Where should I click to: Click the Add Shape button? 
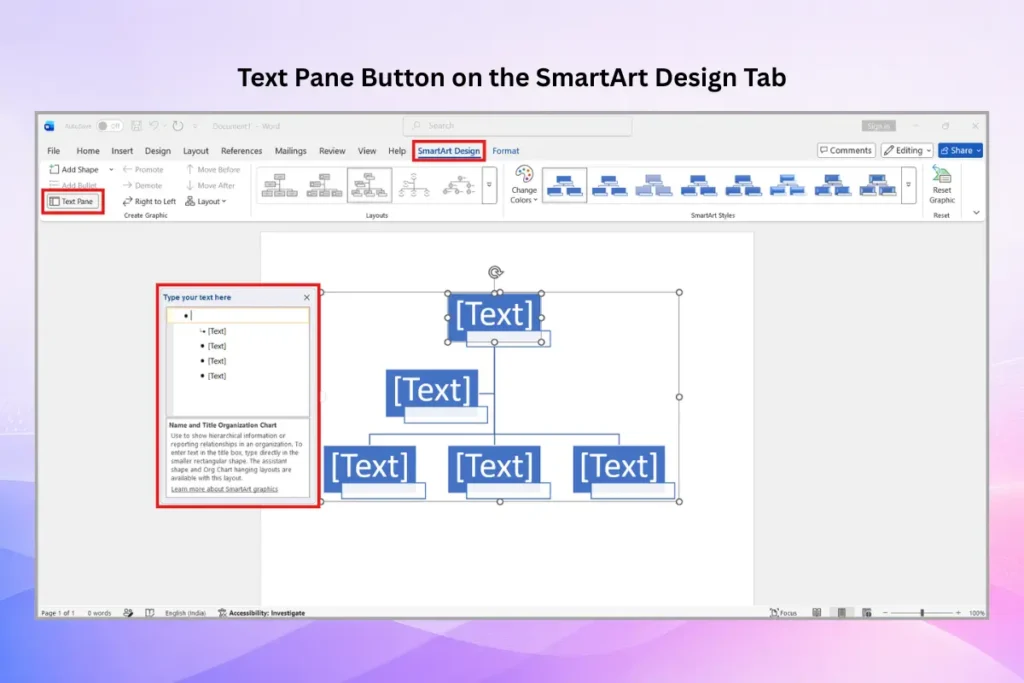(x=74, y=169)
